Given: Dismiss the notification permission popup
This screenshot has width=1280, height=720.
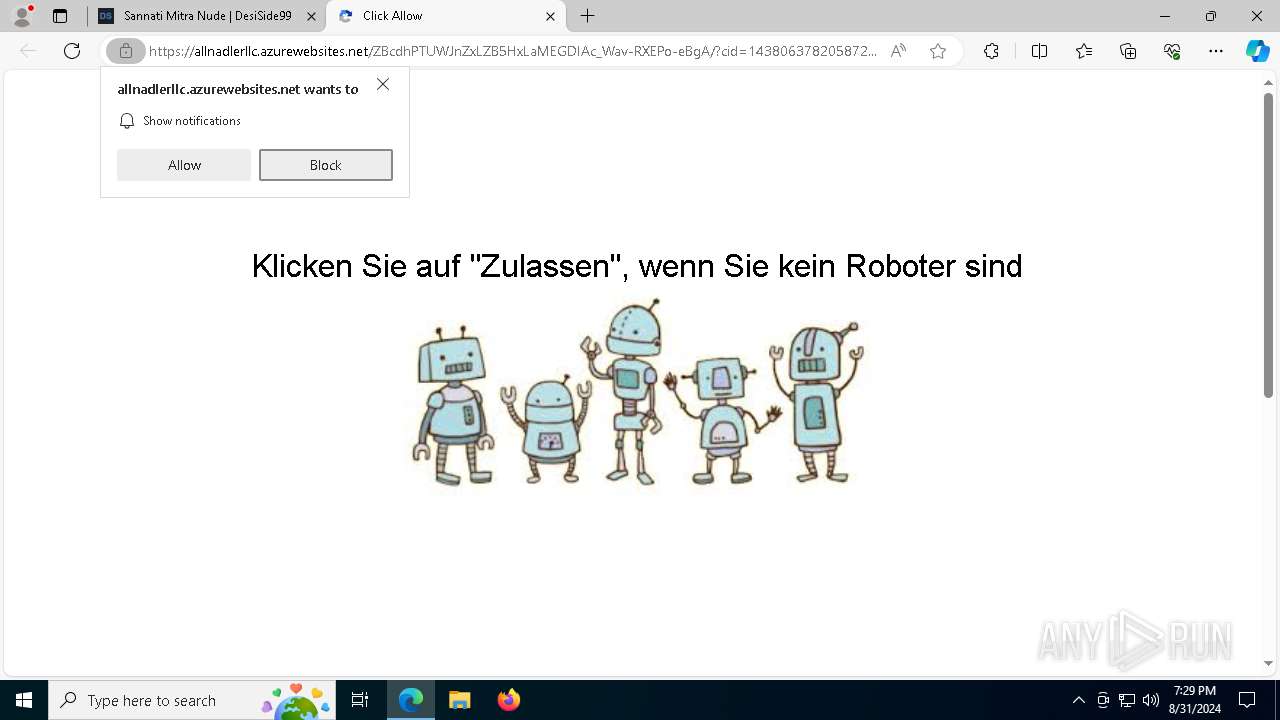Looking at the screenshot, I should [383, 85].
